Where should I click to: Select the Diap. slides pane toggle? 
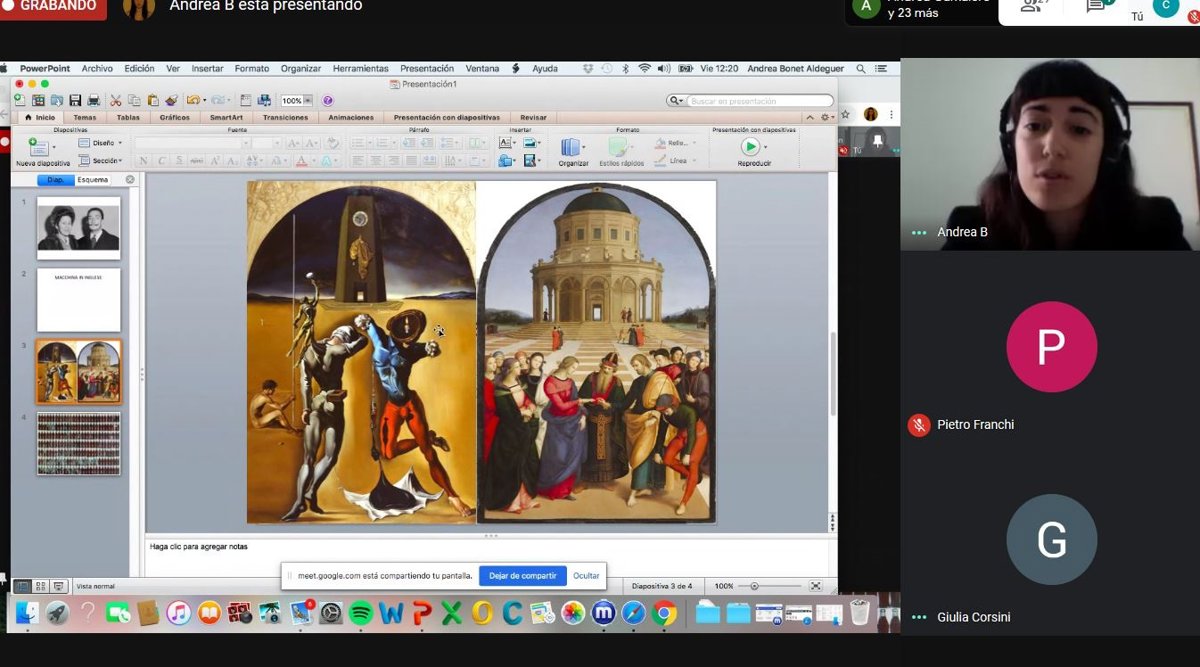pyautogui.click(x=55, y=180)
